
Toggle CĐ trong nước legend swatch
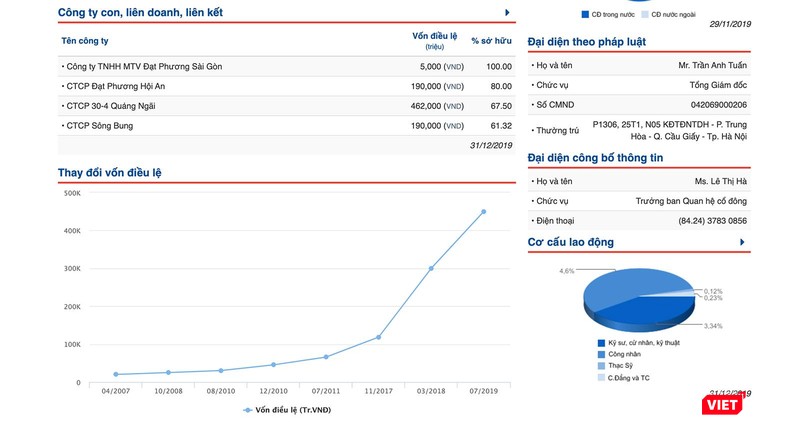click(585, 15)
